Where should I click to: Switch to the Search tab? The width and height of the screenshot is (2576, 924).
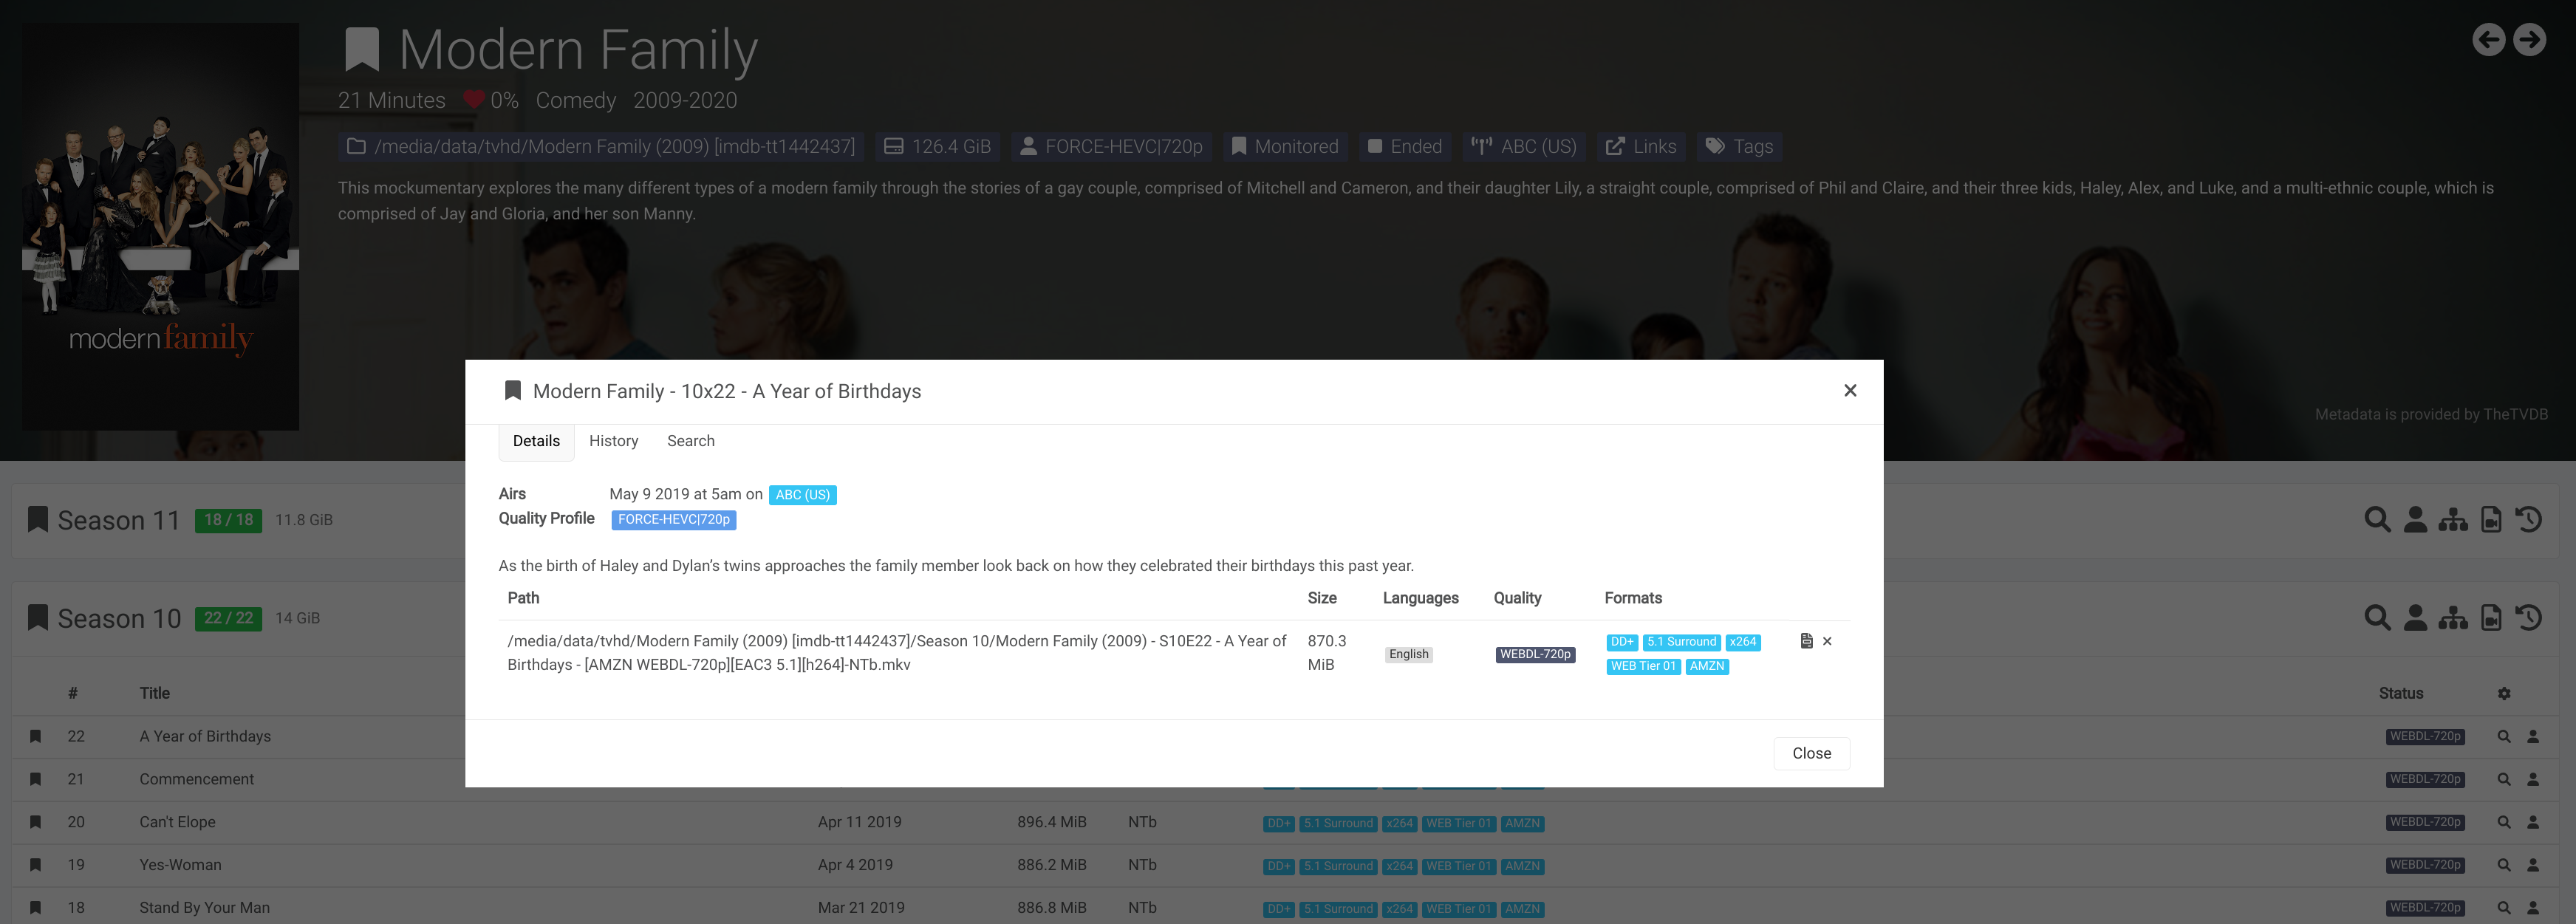pyautogui.click(x=690, y=441)
